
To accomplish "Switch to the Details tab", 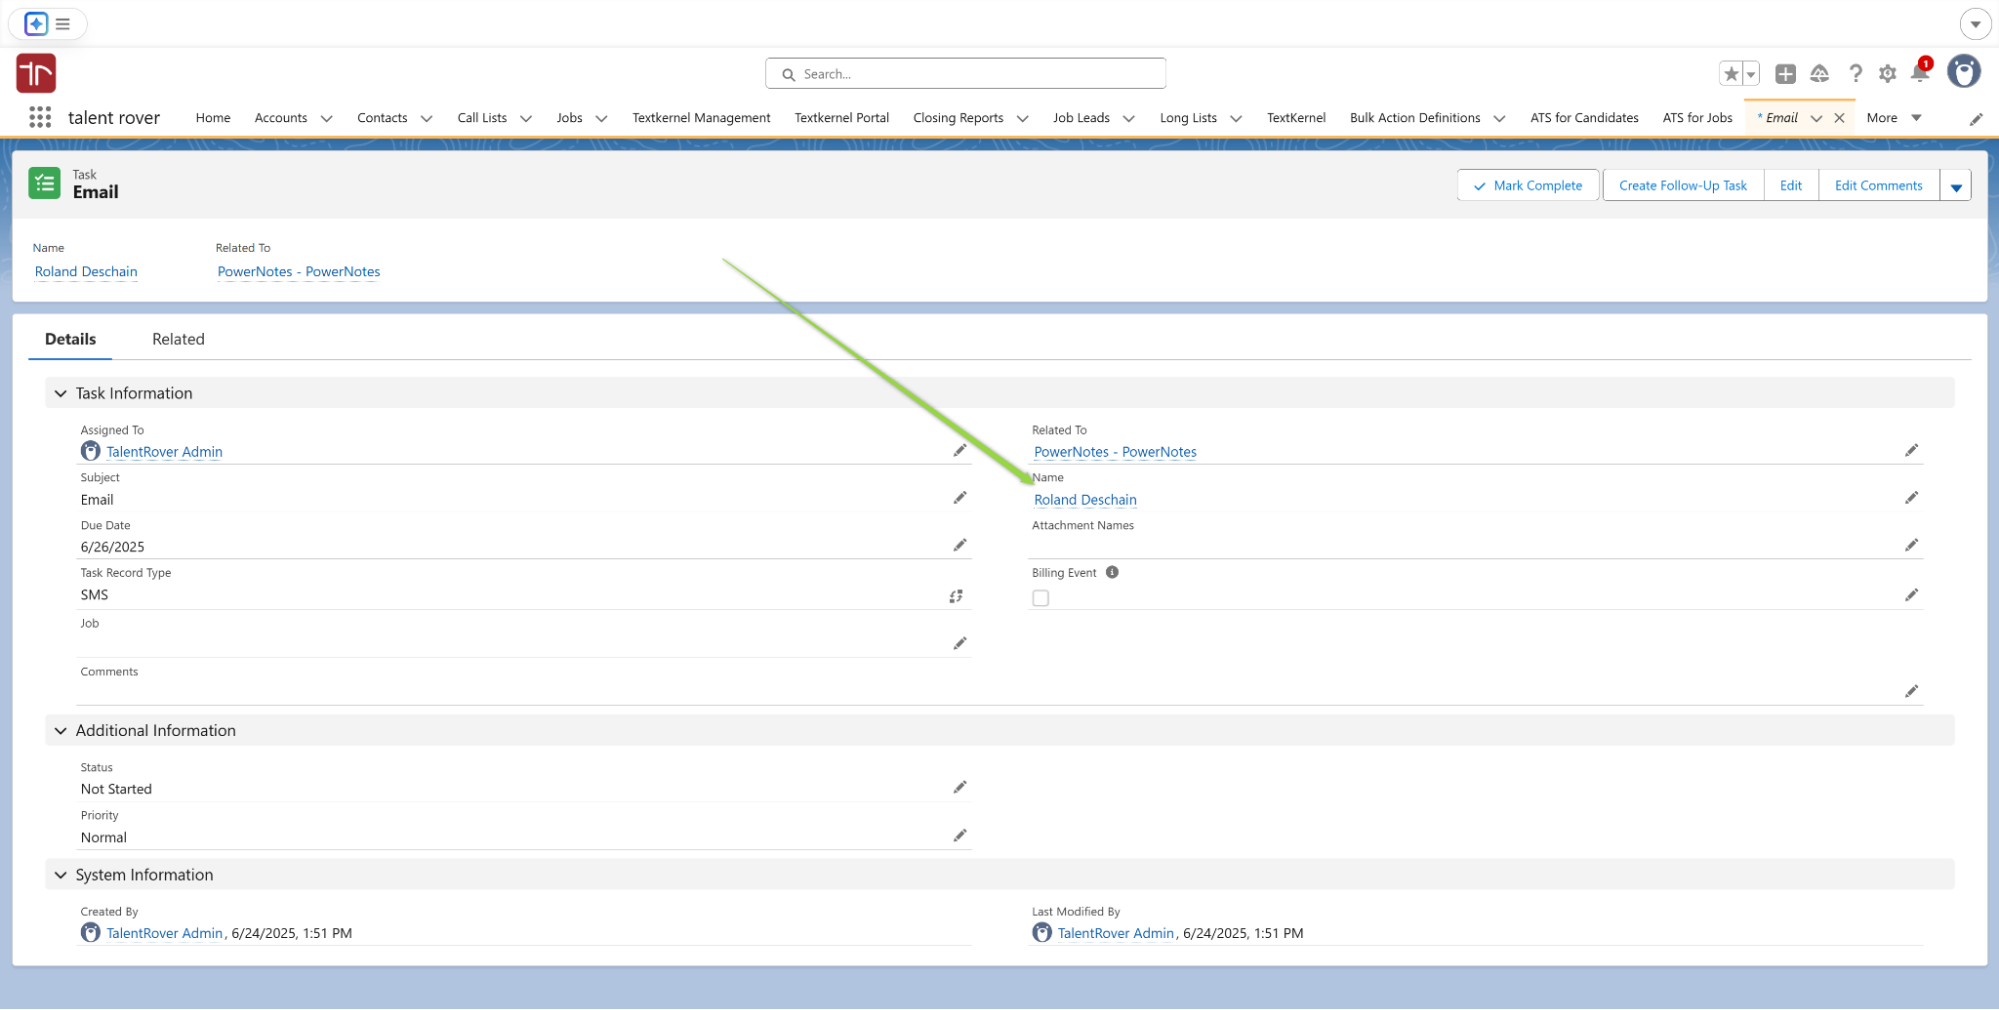I will point(70,339).
